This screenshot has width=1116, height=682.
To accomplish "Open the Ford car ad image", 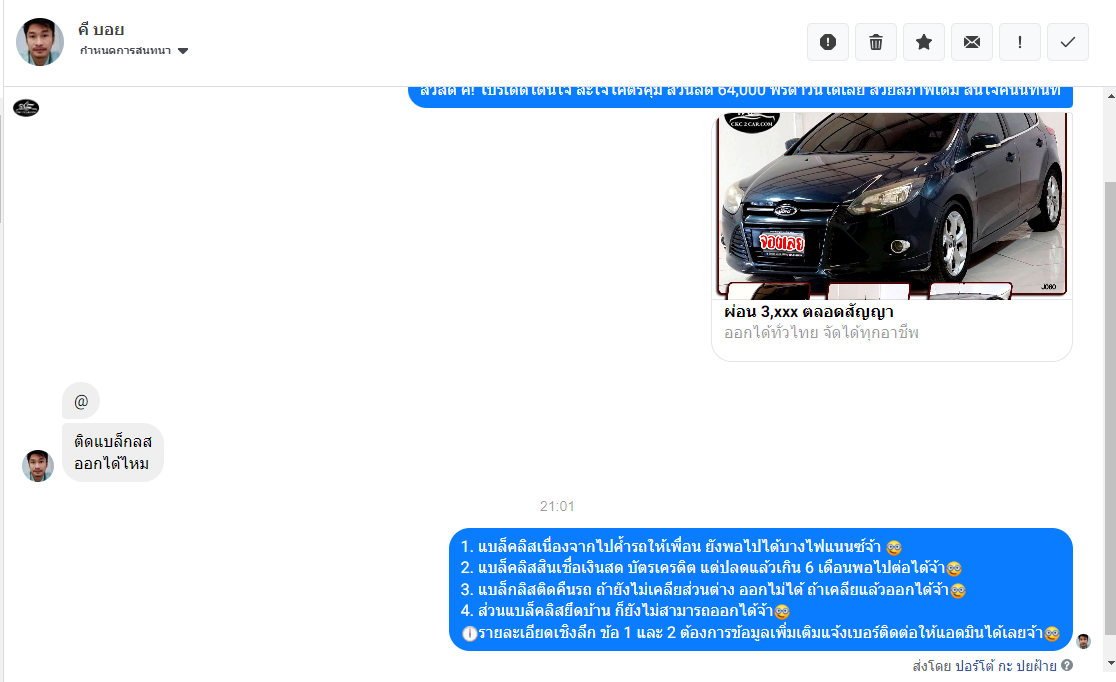I will click(x=892, y=205).
